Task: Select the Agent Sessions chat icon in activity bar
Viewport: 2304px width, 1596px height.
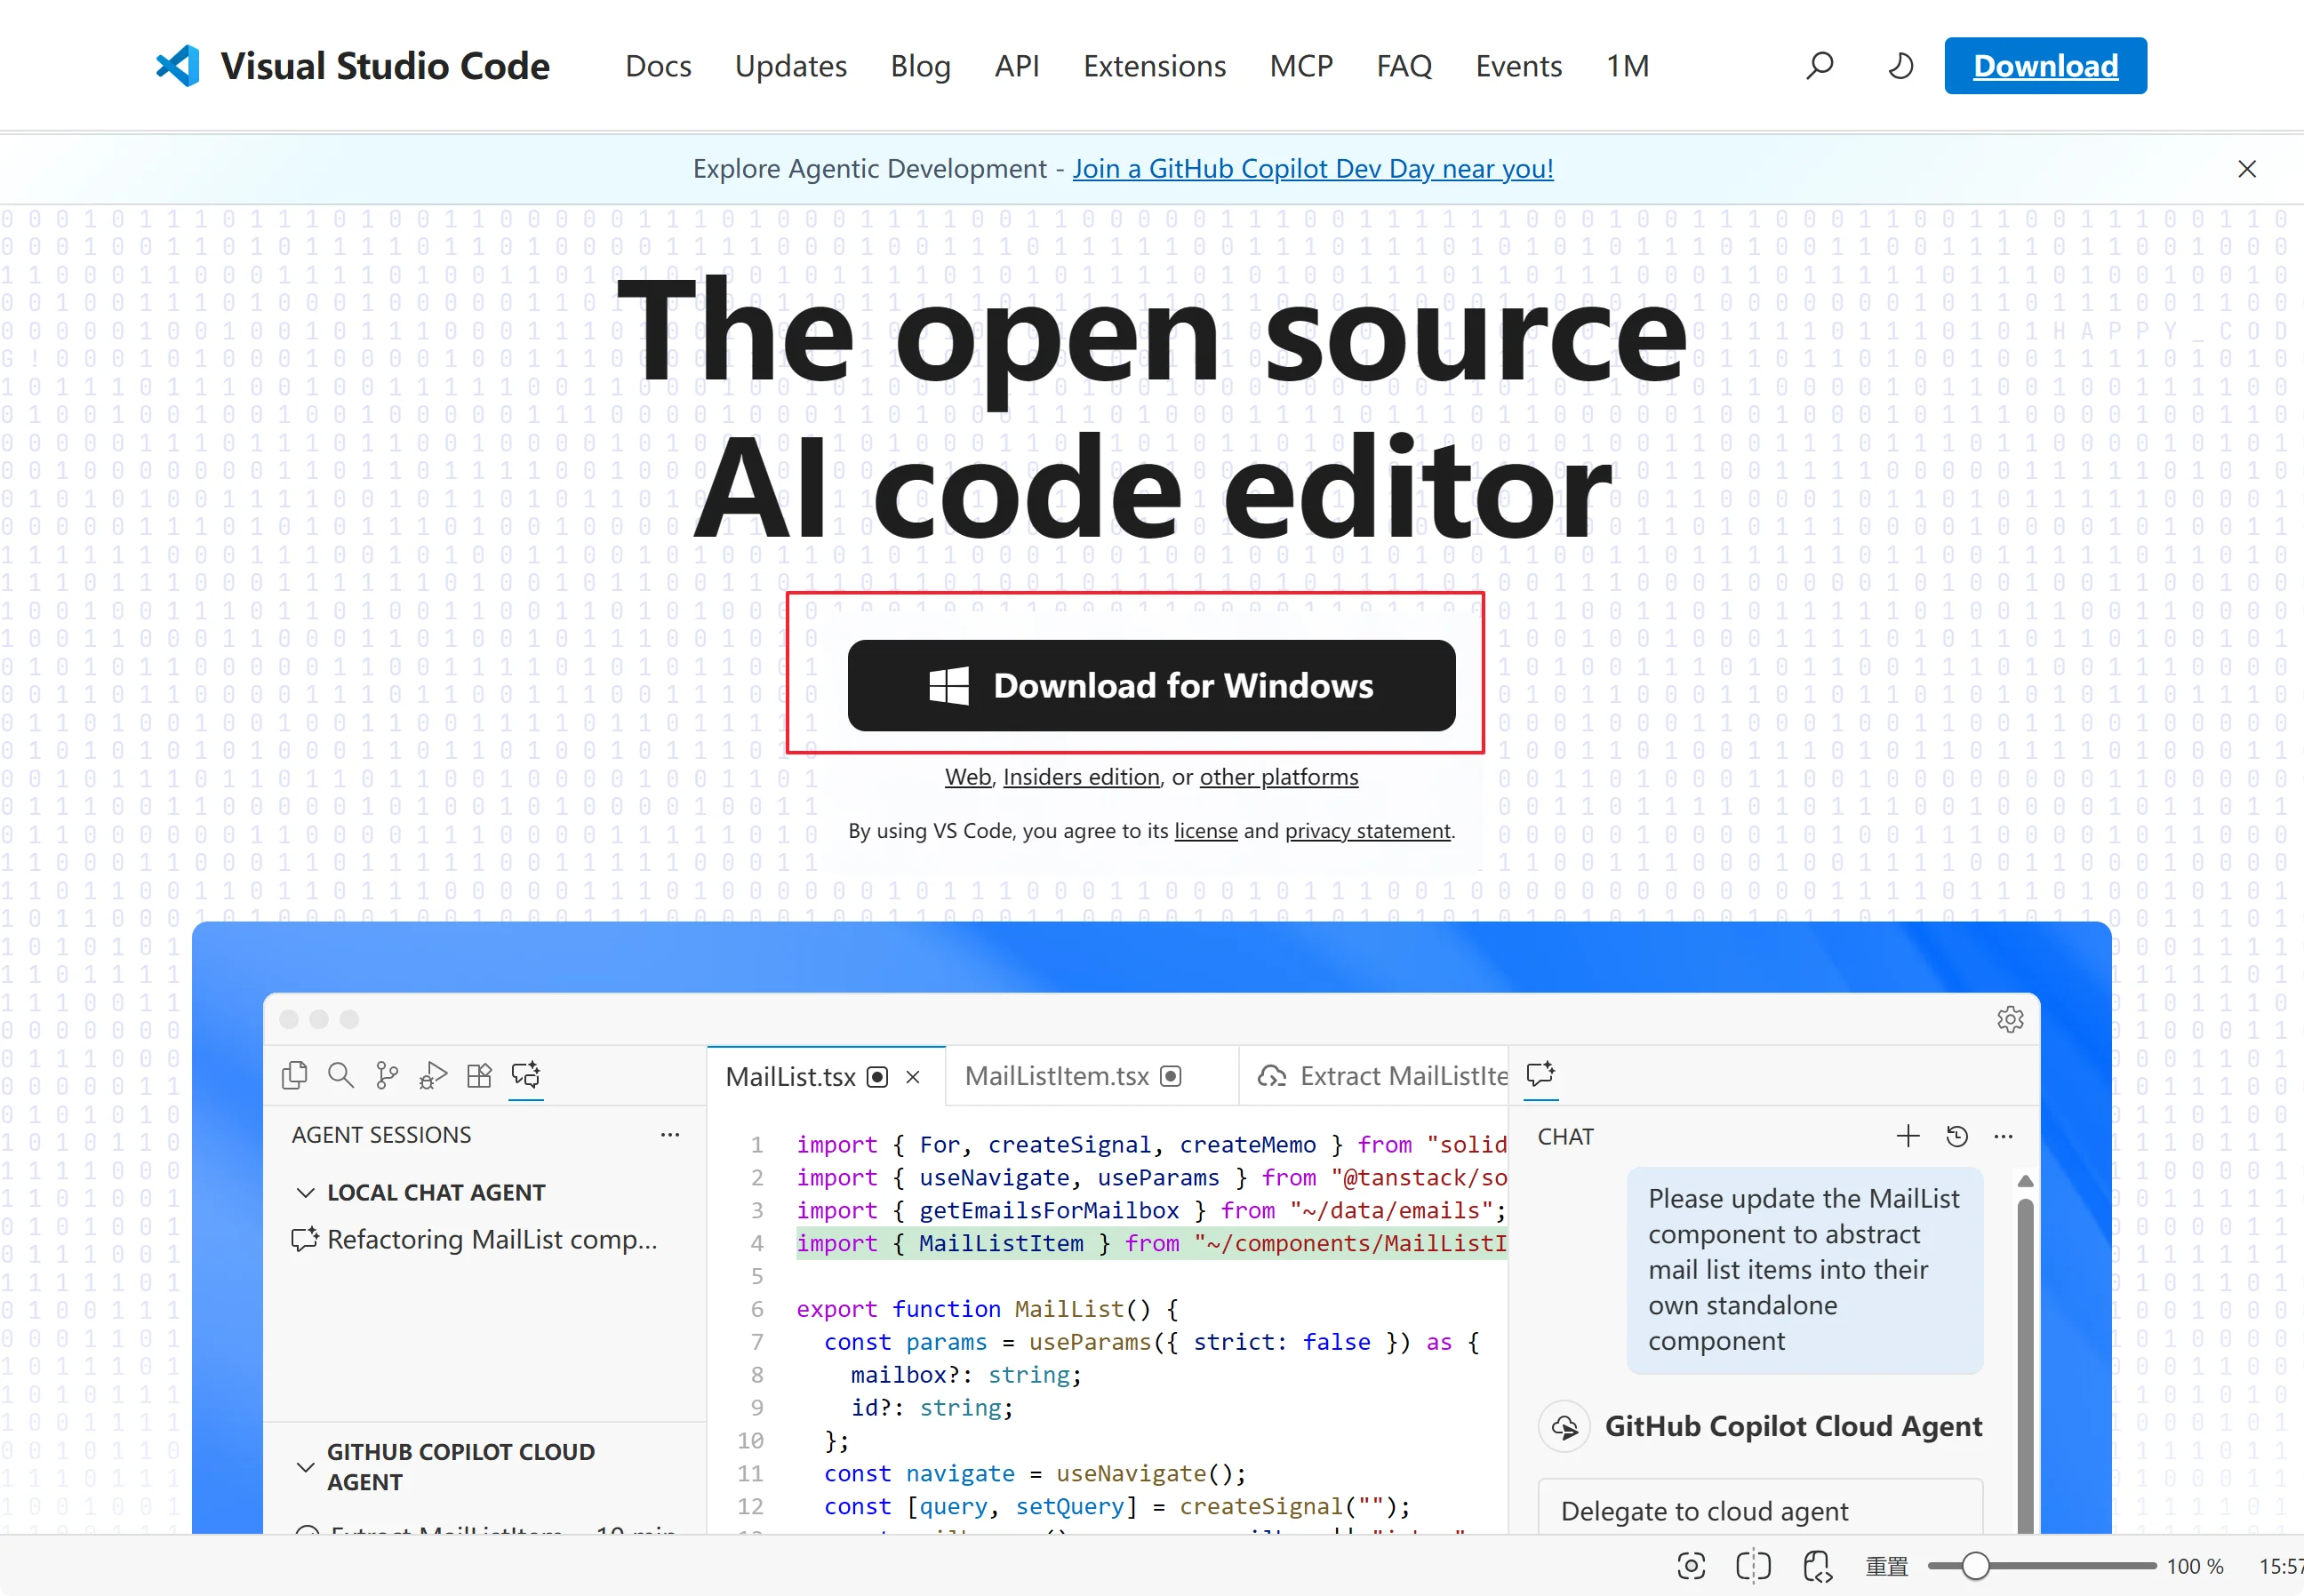Action: coord(526,1075)
